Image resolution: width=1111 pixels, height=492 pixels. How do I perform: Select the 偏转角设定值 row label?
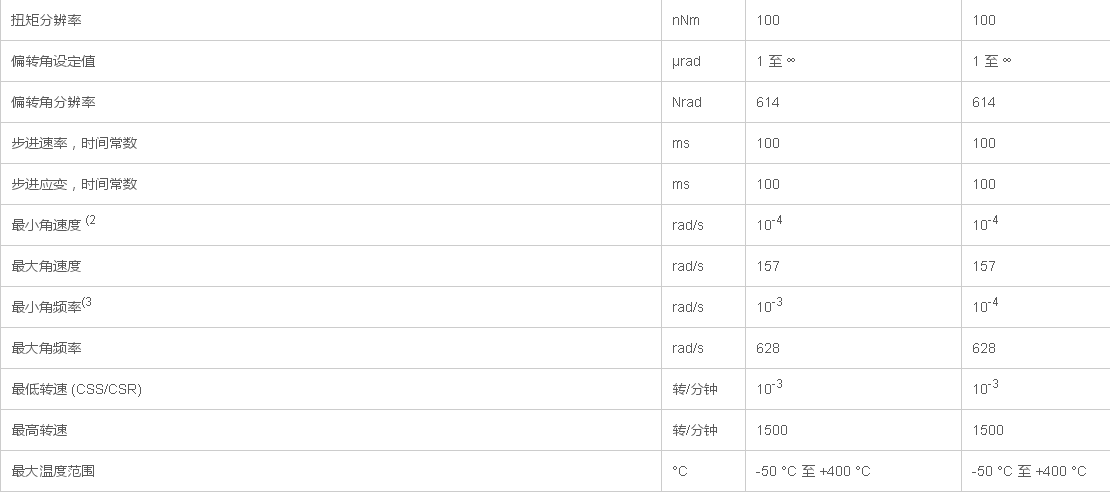click(53, 61)
